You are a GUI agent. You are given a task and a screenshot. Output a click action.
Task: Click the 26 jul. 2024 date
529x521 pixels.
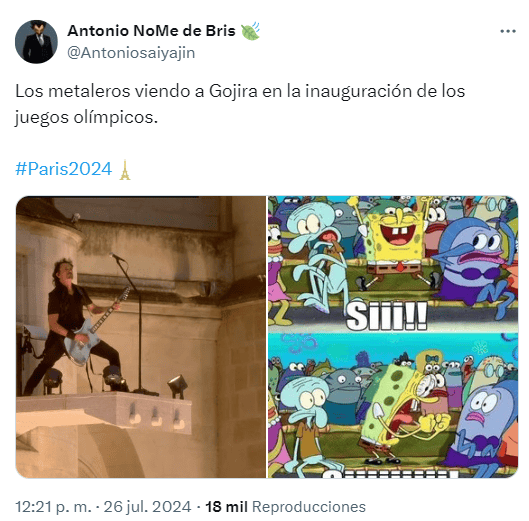[x=147, y=507]
